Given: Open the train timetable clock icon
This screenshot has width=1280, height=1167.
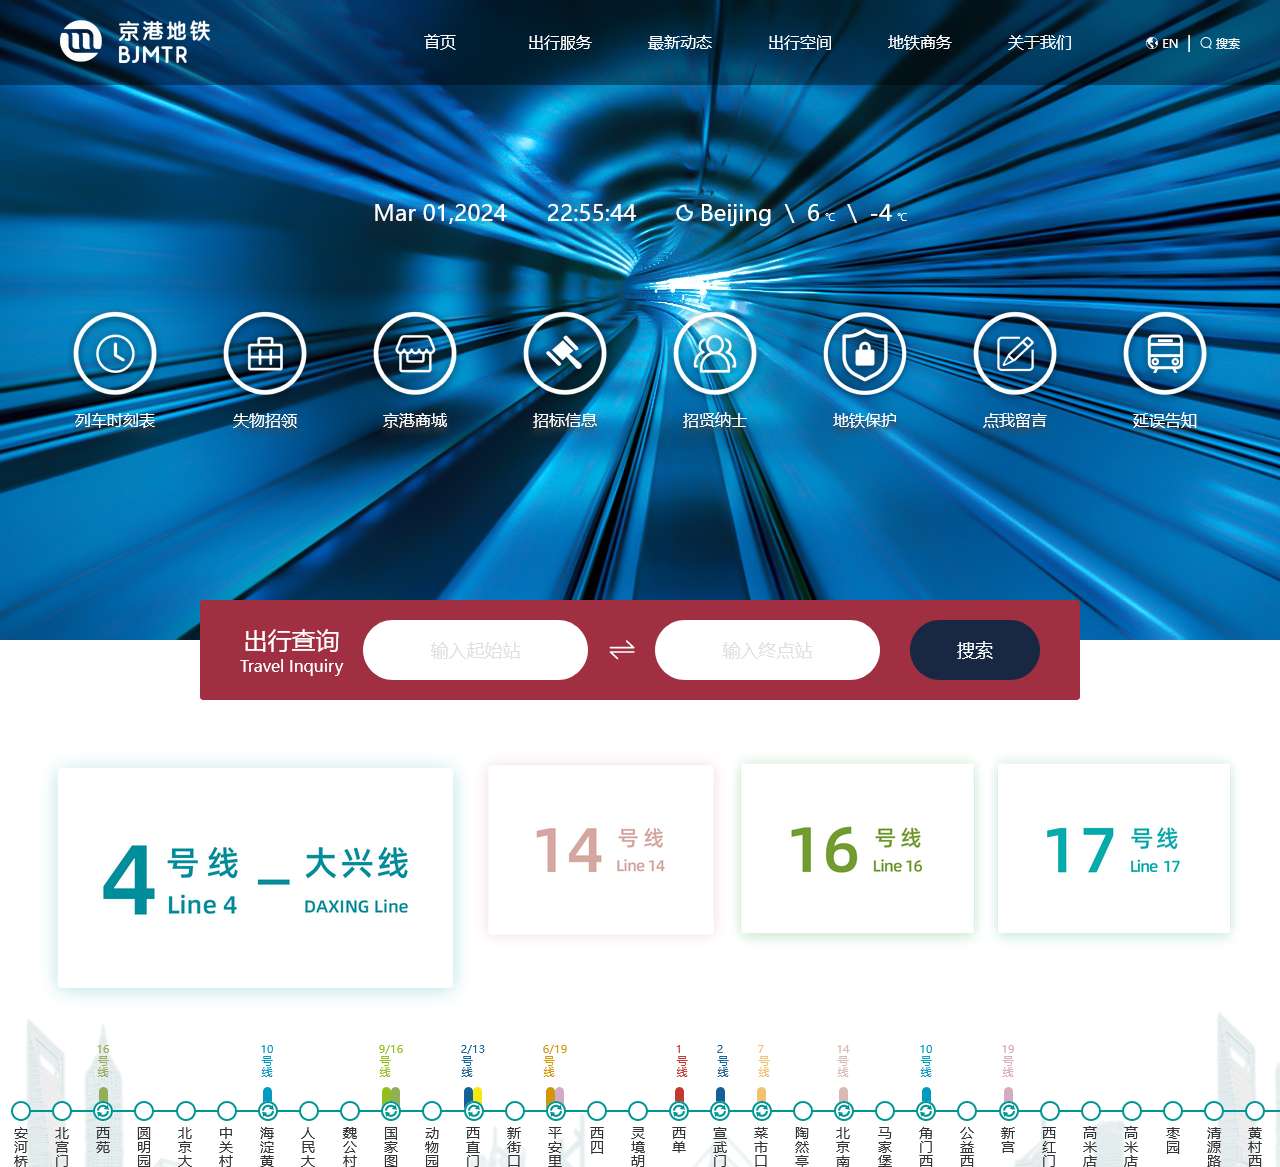Looking at the screenshot, I should coord(115,353).
